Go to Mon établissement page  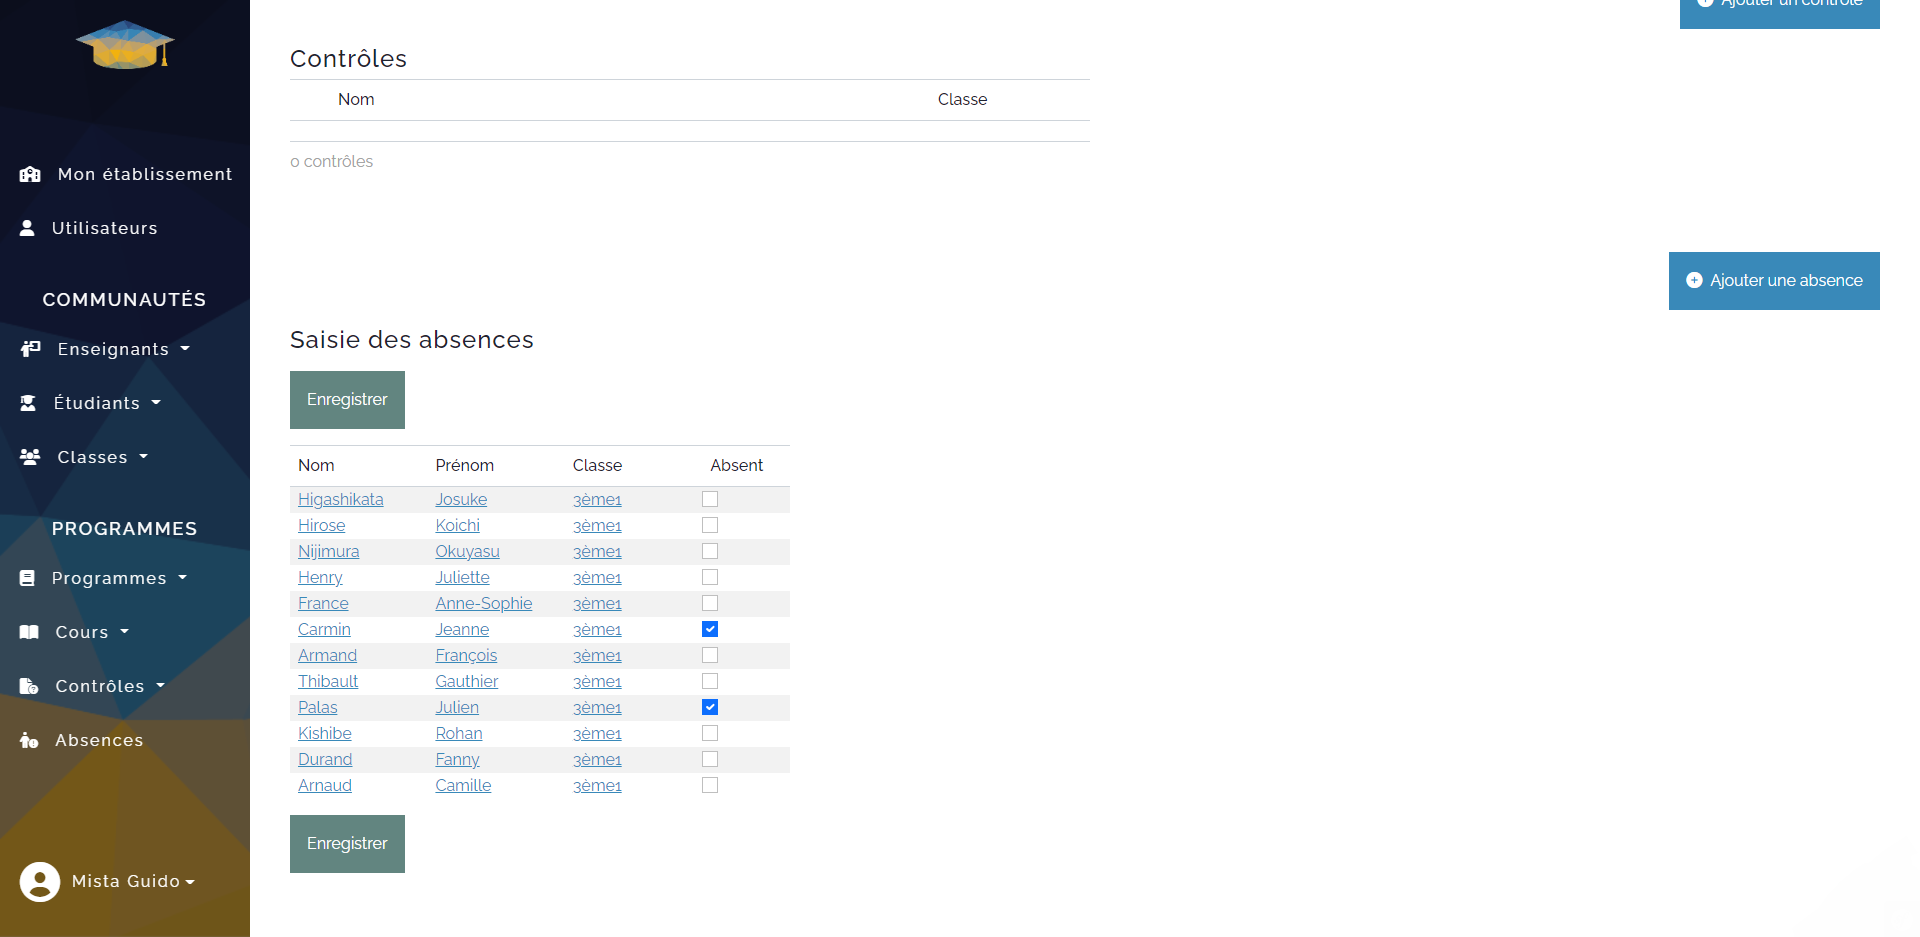(x=144, y=174)
